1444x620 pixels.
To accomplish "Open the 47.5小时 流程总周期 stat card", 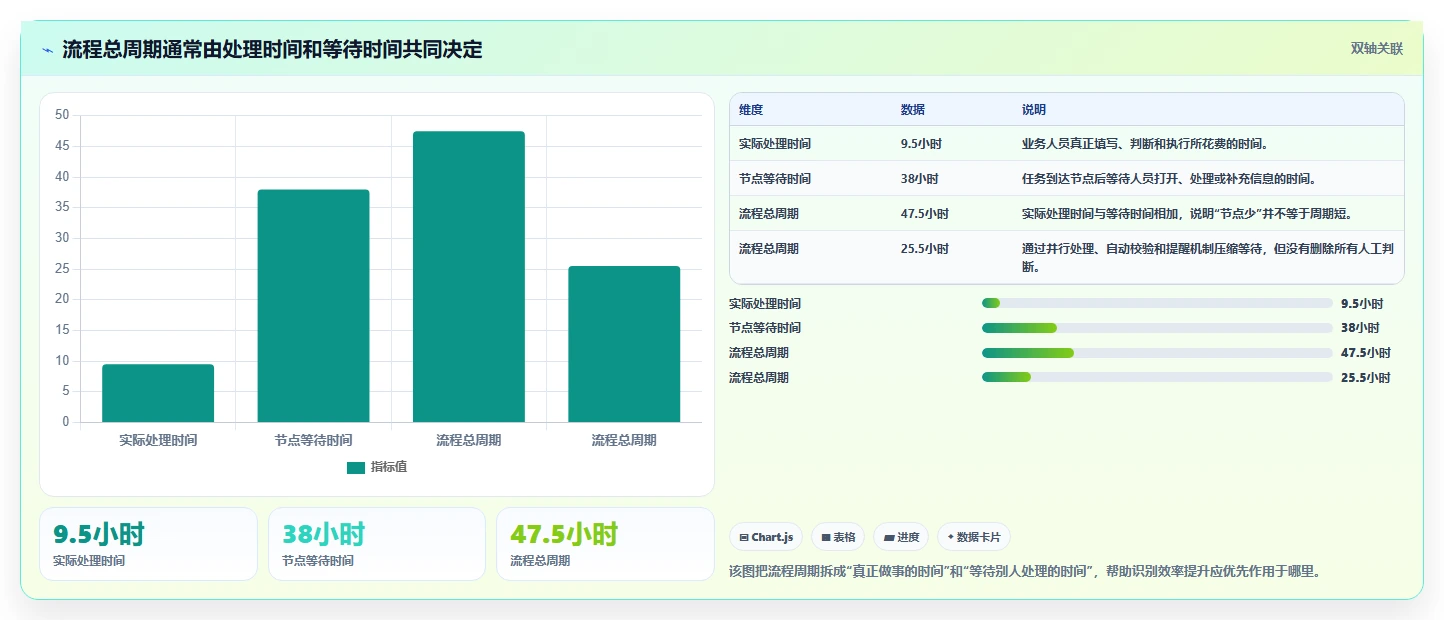I will click(605, 544).
